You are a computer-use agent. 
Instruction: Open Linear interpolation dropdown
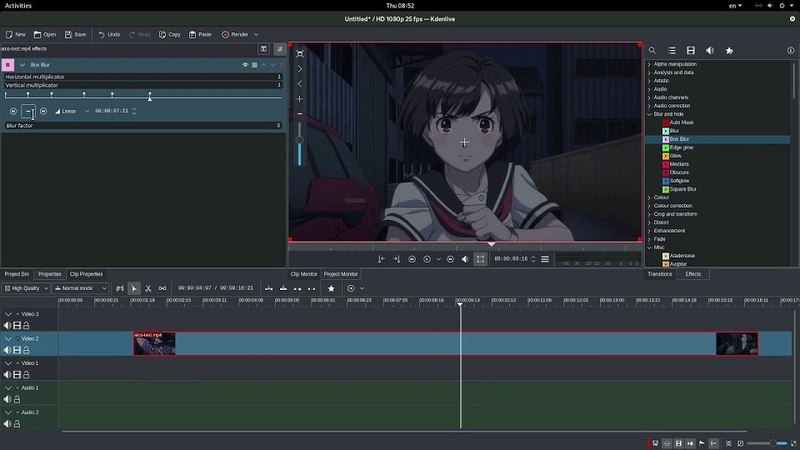pos(72,111)
